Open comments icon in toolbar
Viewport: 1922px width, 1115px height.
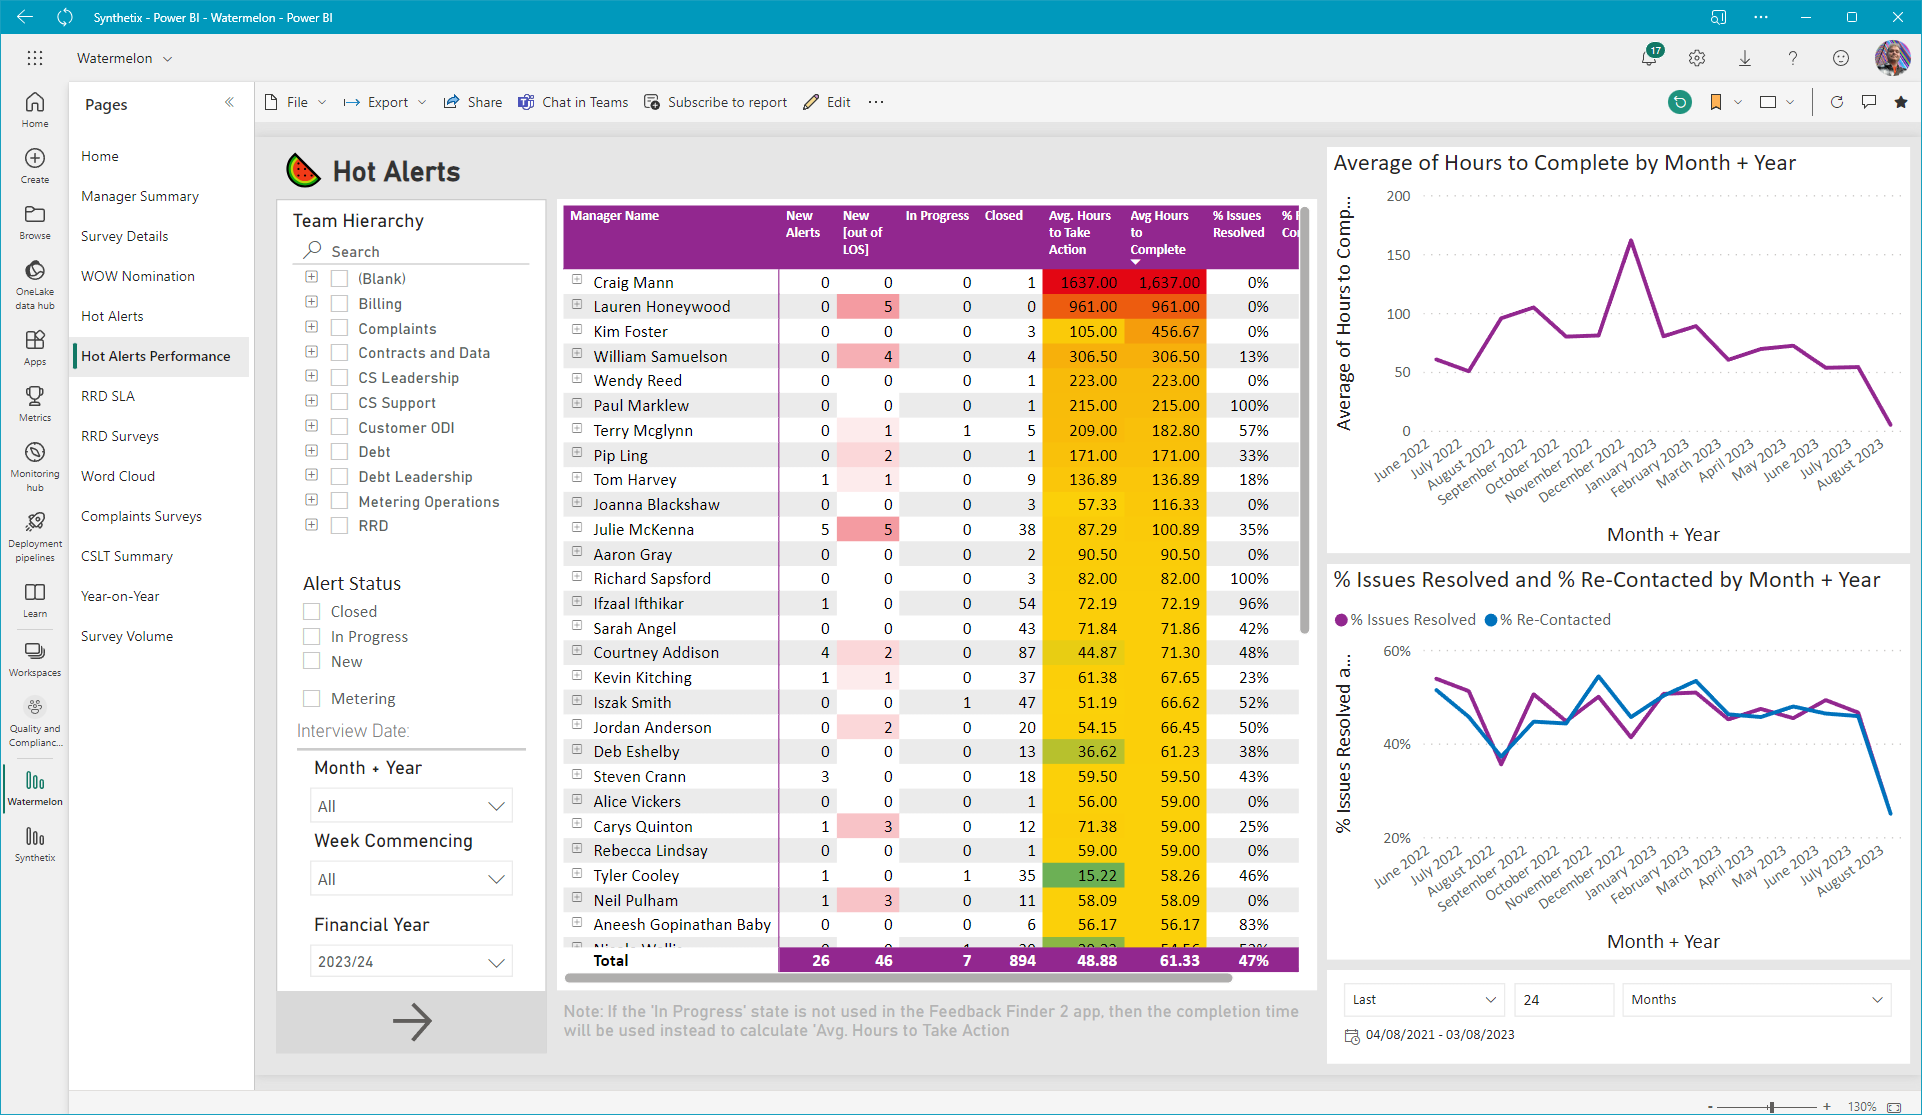(1869, 102)
